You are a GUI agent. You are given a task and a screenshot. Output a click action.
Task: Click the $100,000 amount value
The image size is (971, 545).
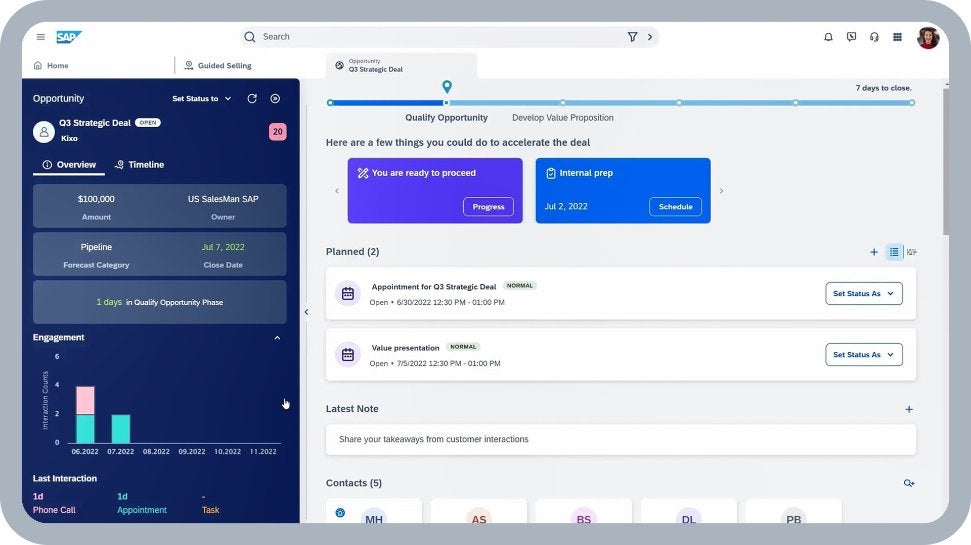click(x=96, y=199)
